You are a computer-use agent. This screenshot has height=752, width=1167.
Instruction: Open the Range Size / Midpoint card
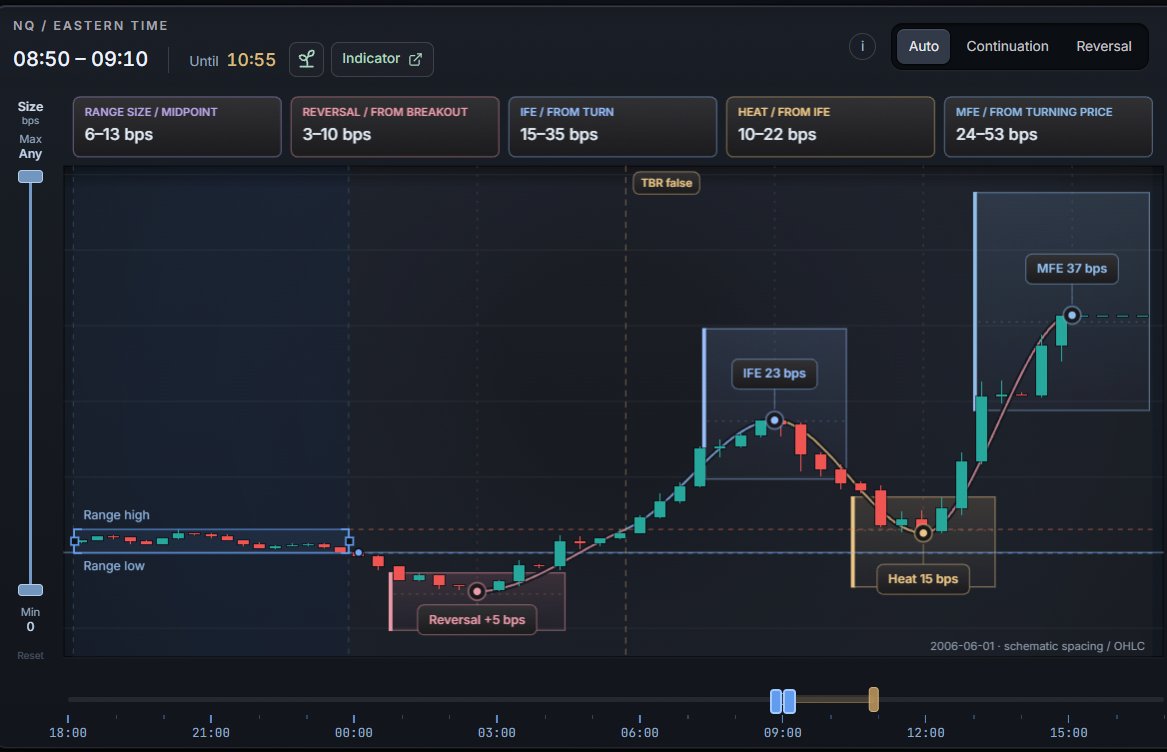177,127
